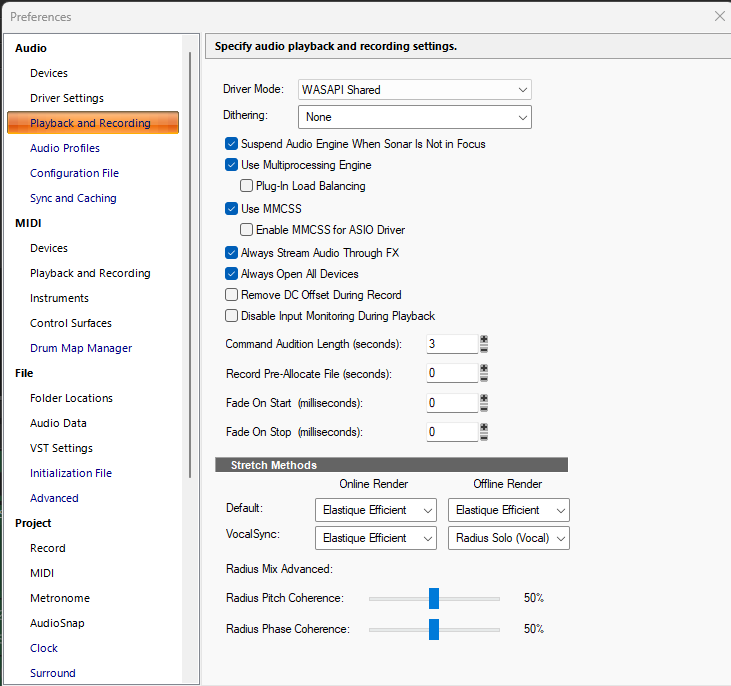Decrease the Fade On Stop value
The height and width of the screenshot is (686, 731).
(484, 437)
